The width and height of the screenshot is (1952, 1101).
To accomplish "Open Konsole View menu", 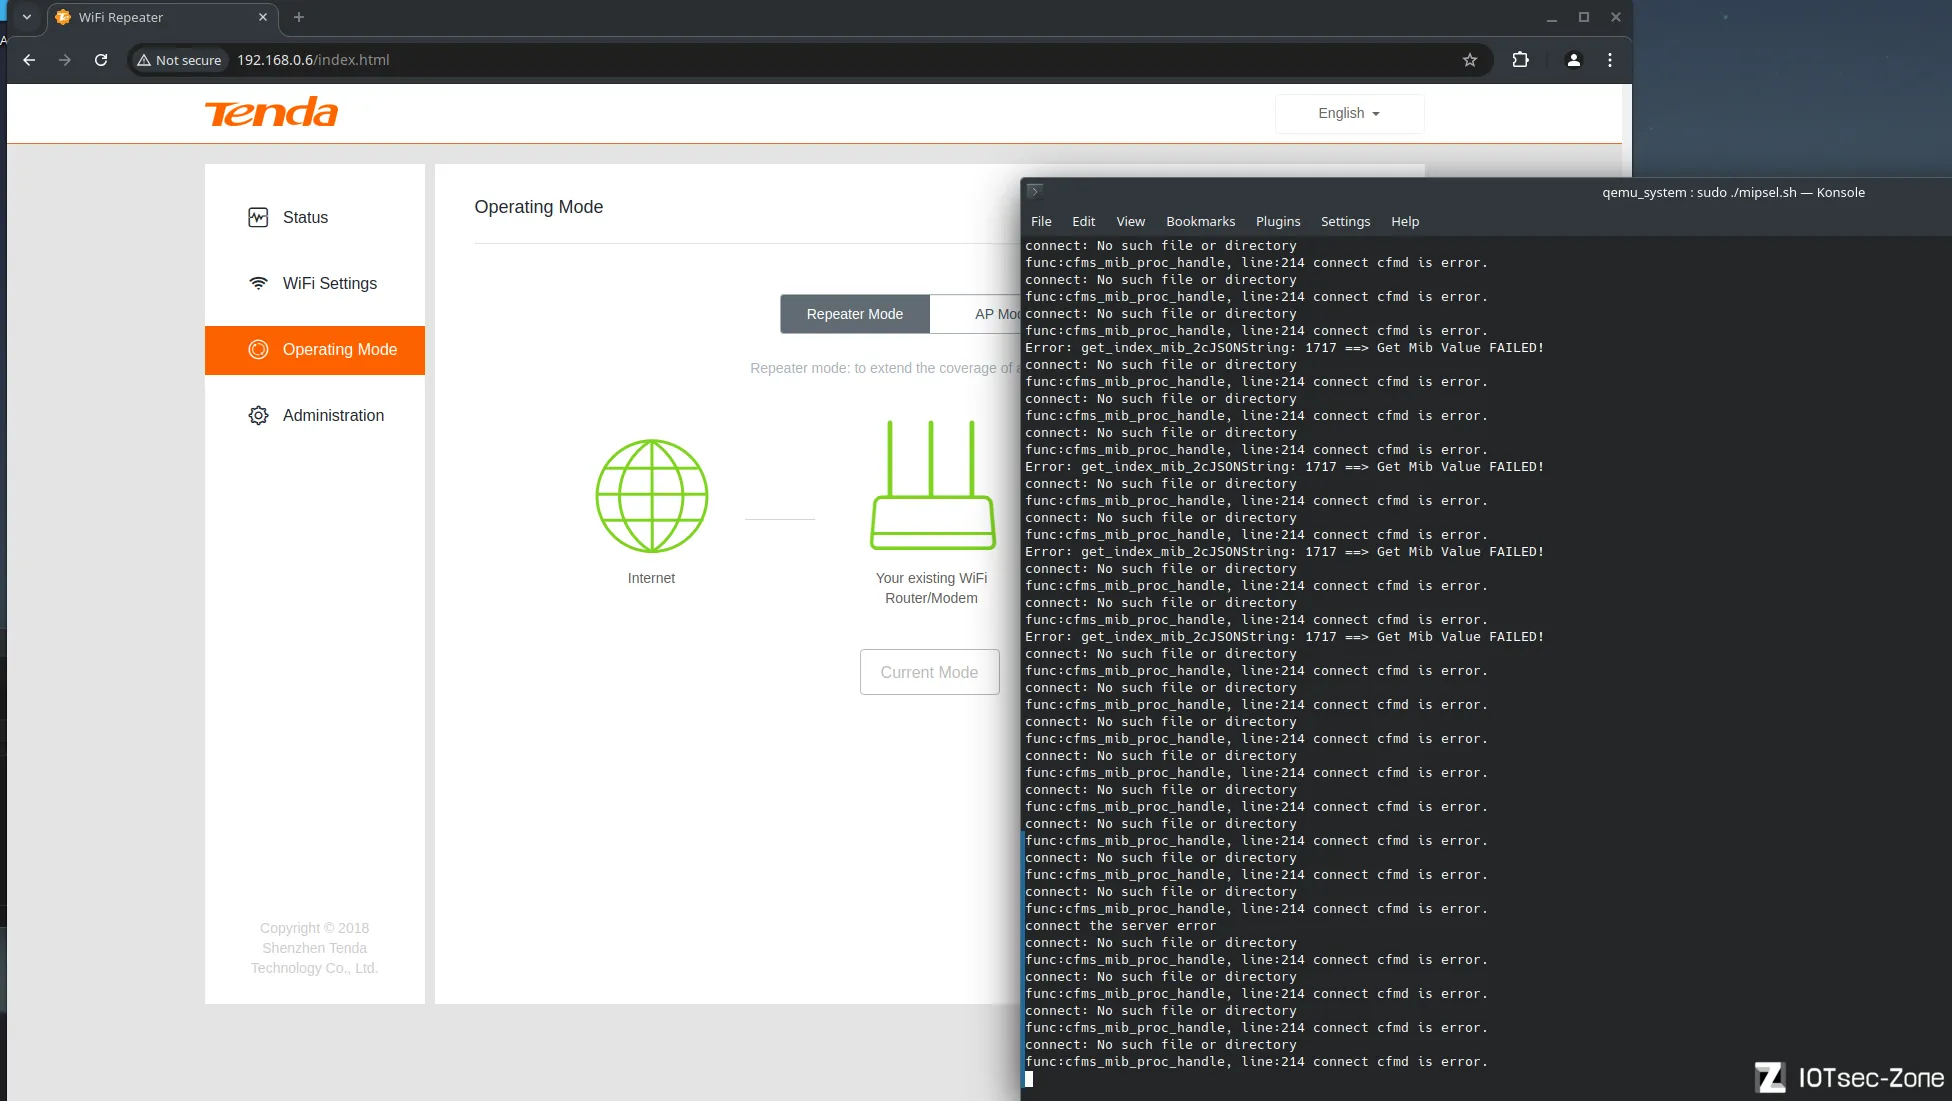I will tap(1130, 221).
